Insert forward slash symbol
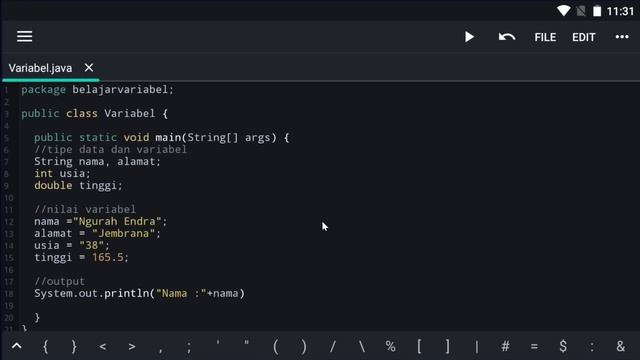Image resolution: width=640 pixels, height=360 pixels. click(333, 347)
